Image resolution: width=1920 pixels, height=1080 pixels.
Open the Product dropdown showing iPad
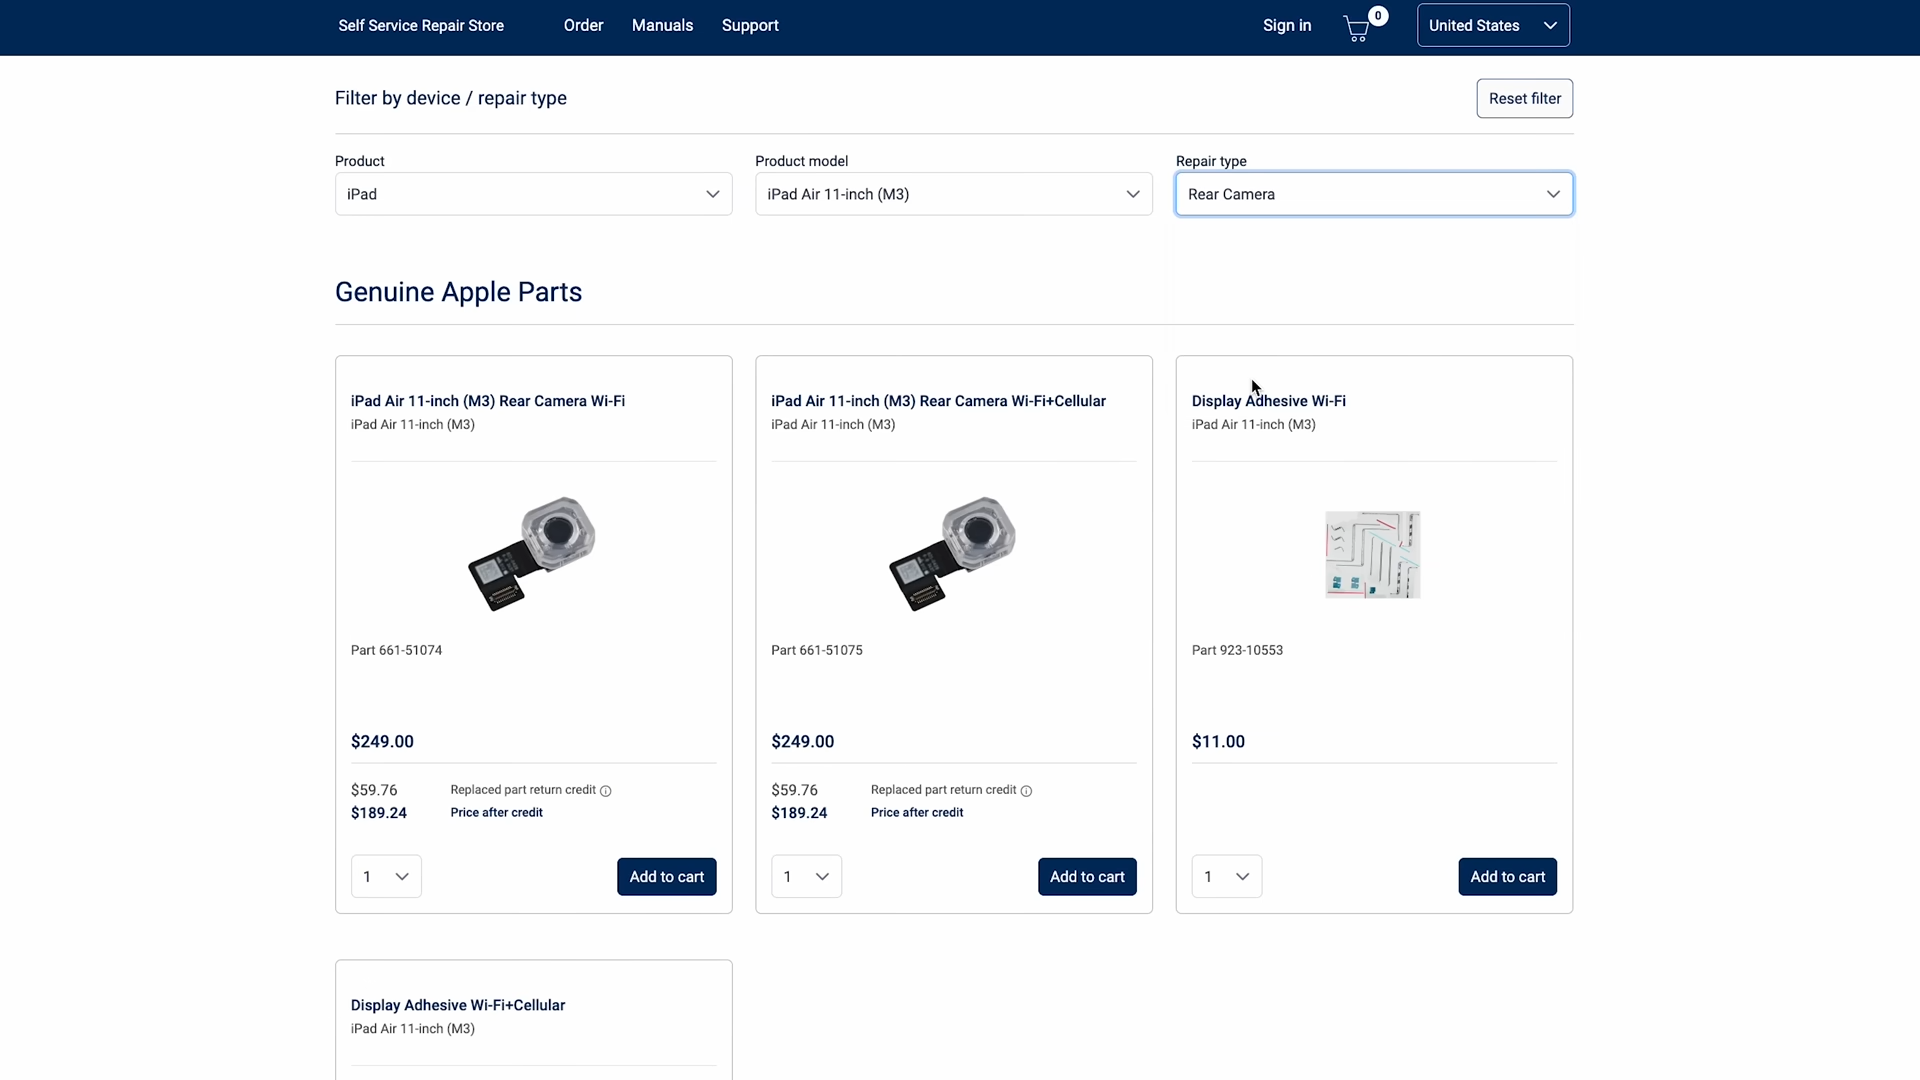click(533, 194)
